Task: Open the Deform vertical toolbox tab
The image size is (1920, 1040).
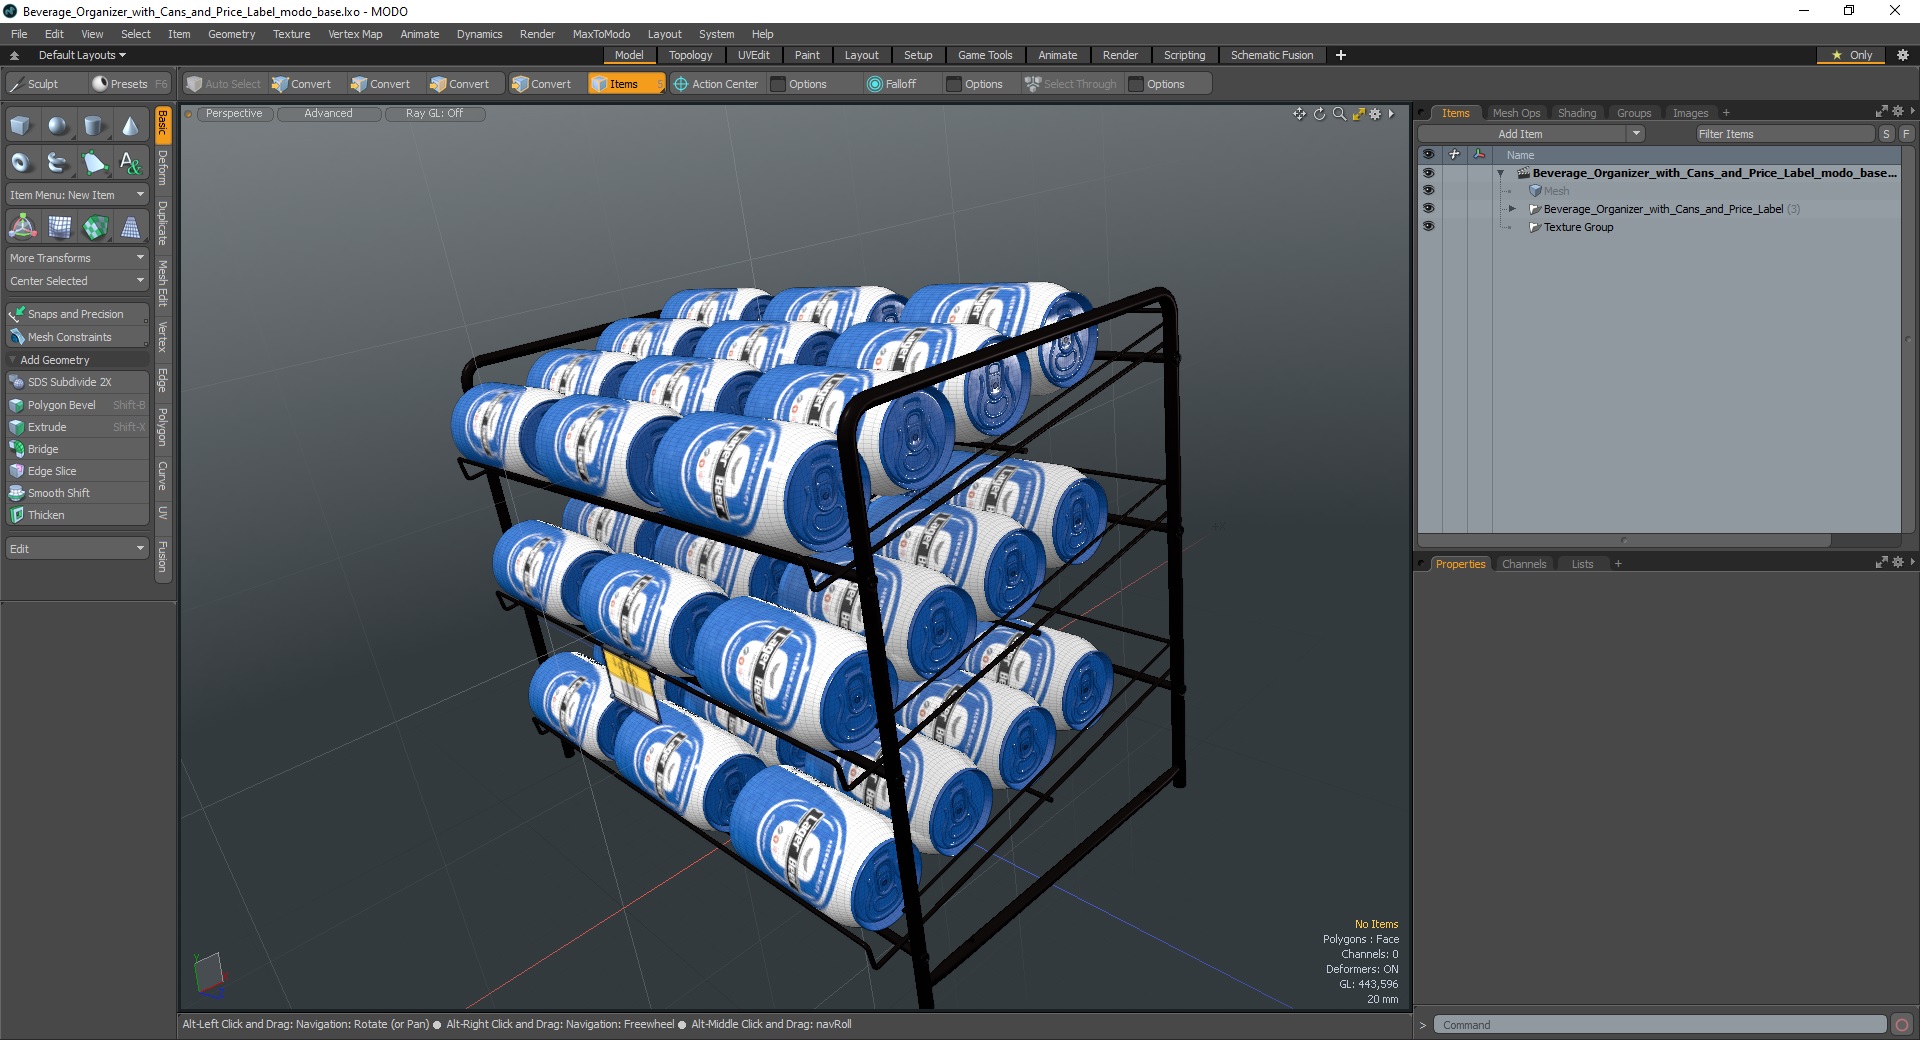Action: click(163, 168)
